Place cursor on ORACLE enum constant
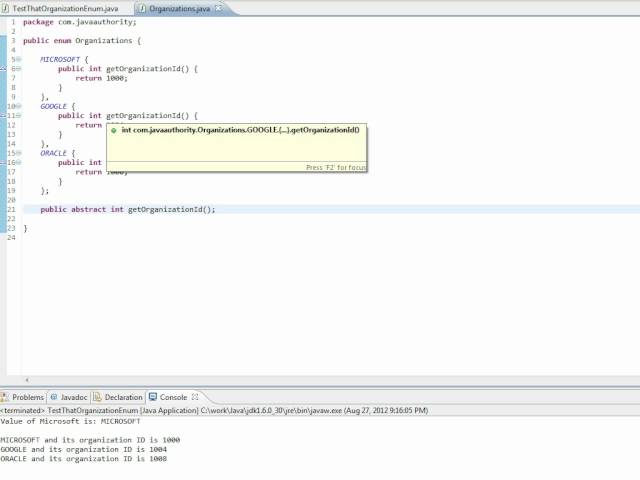This screenshot has height=480, width=640. click(x=53, y=153)
